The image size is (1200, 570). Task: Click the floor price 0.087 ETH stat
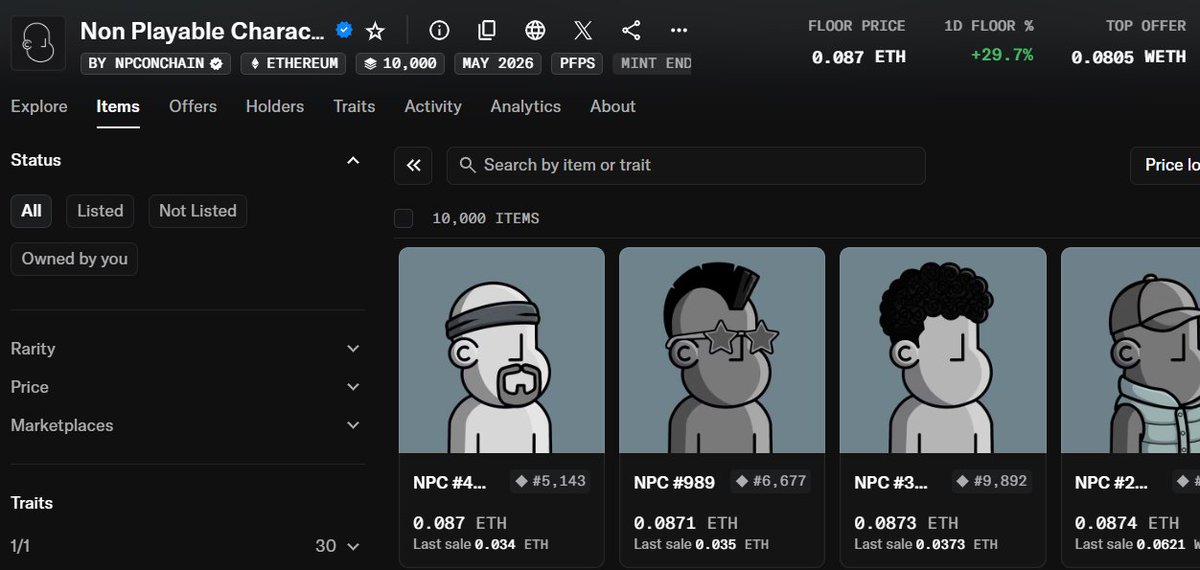858,57
